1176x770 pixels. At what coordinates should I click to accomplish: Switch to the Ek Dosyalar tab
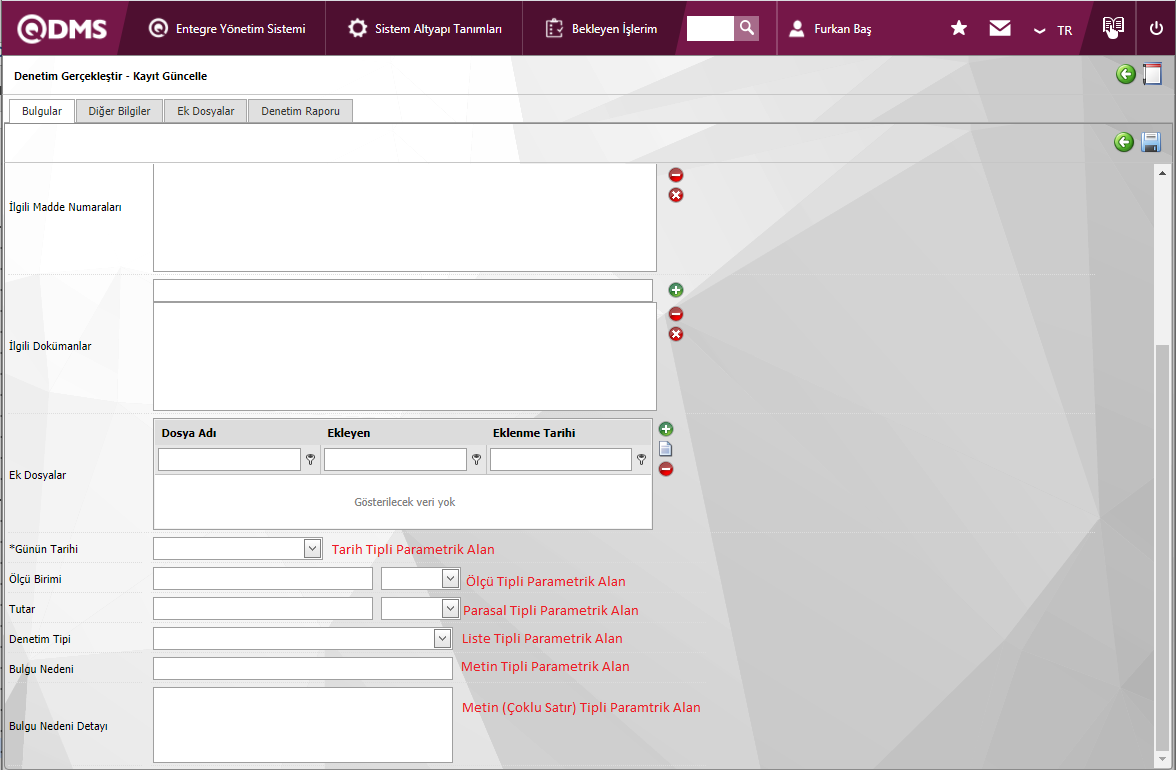pos(206,111)
